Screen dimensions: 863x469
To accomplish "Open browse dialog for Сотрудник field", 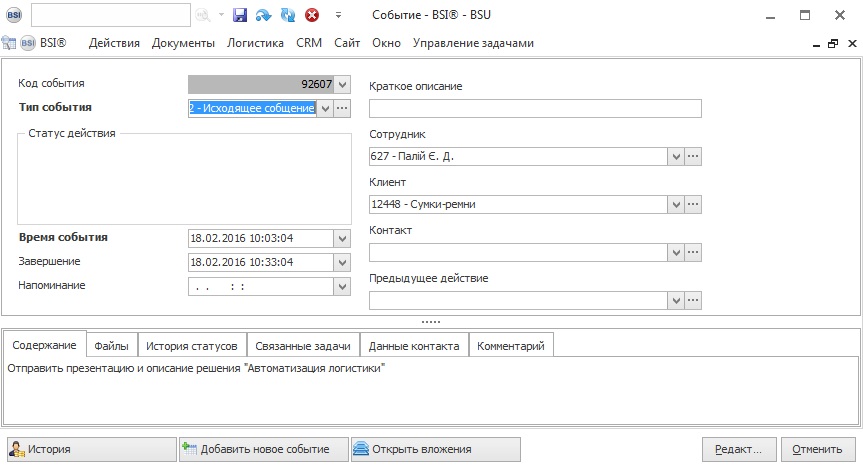I will [693, 156].
